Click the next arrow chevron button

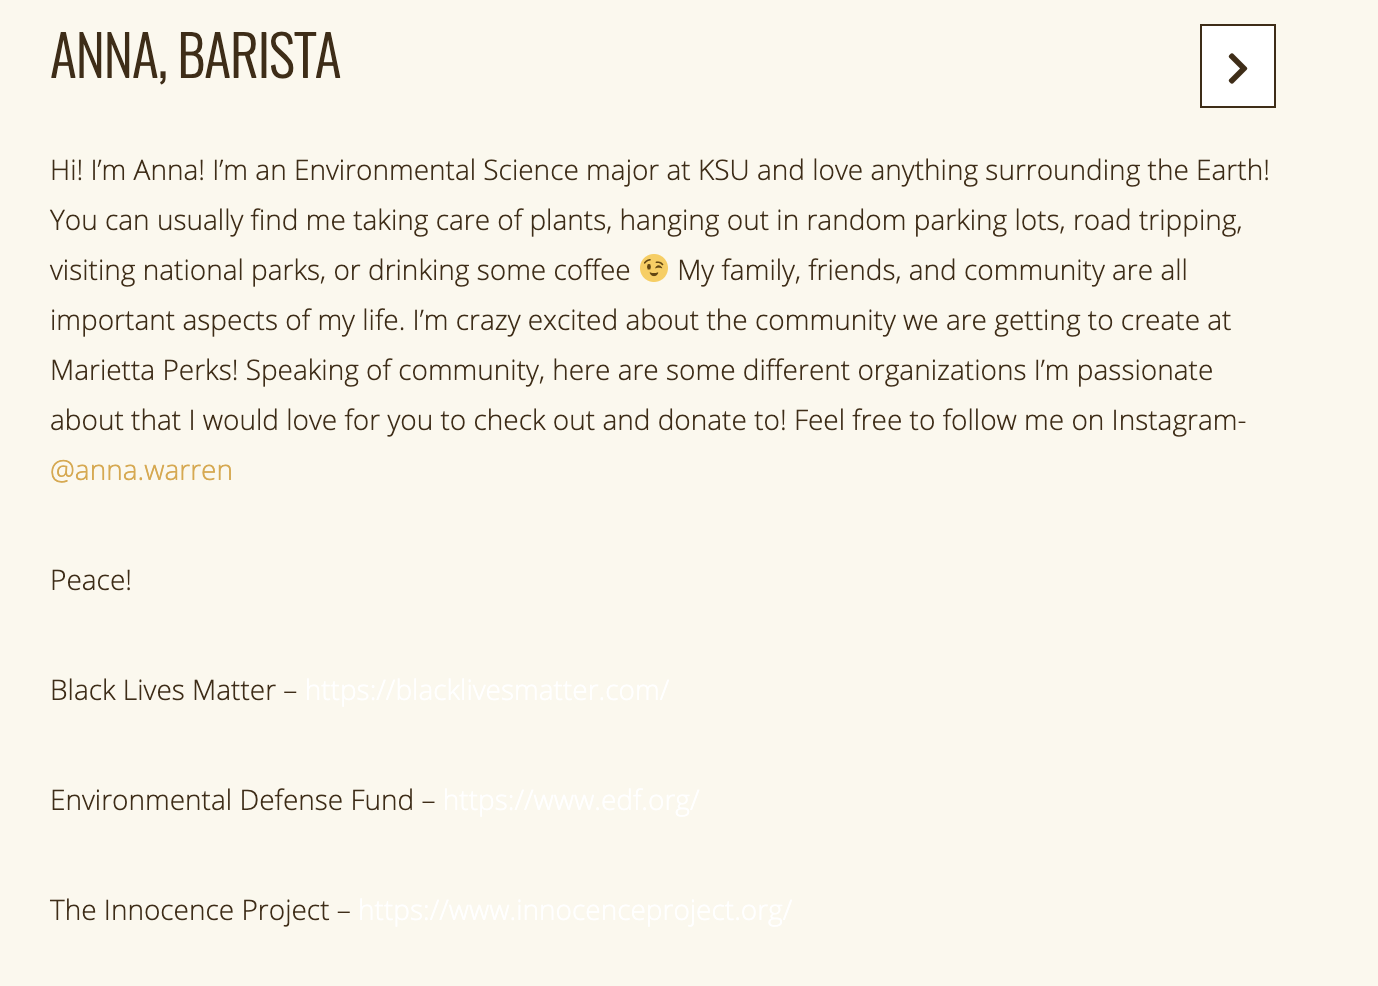[1237, 66]
